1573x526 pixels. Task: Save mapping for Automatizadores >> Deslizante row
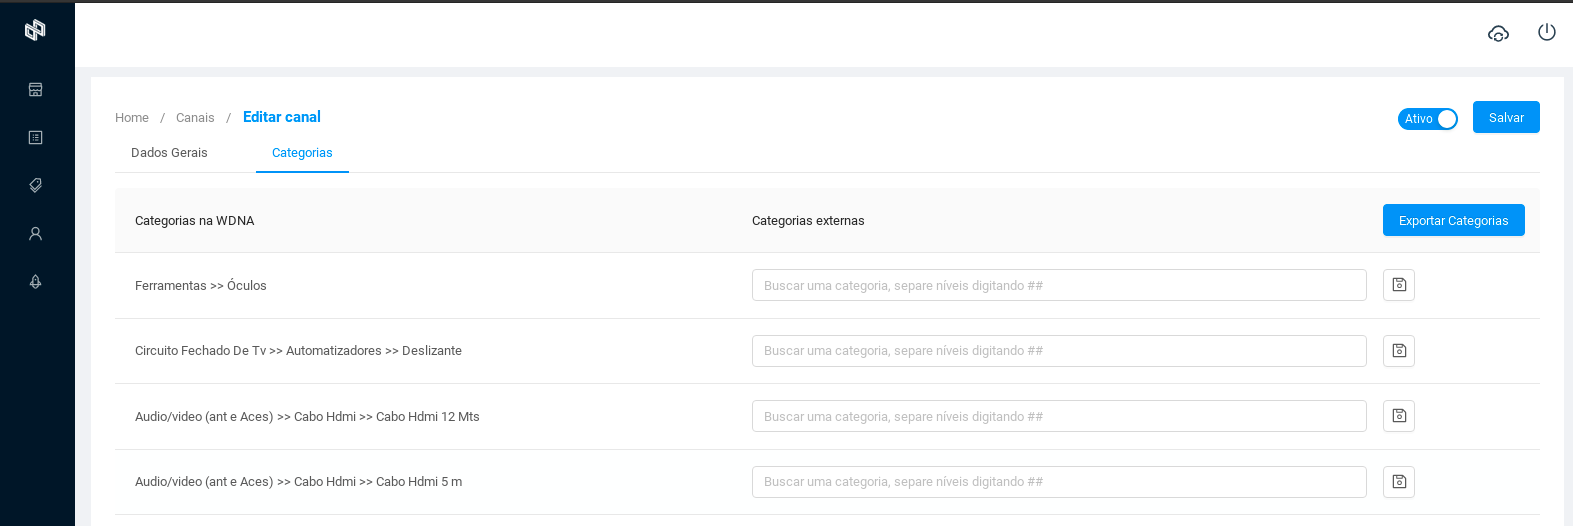pyautogui.click(x=1399, y=351)
